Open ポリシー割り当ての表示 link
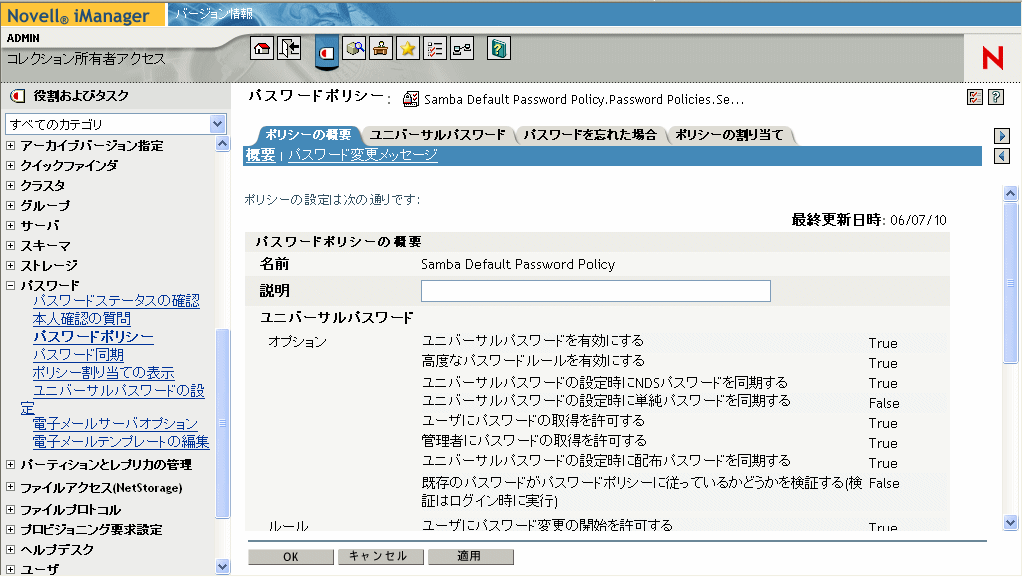Viewport: 1022px width, 577px height. [104, 373]
